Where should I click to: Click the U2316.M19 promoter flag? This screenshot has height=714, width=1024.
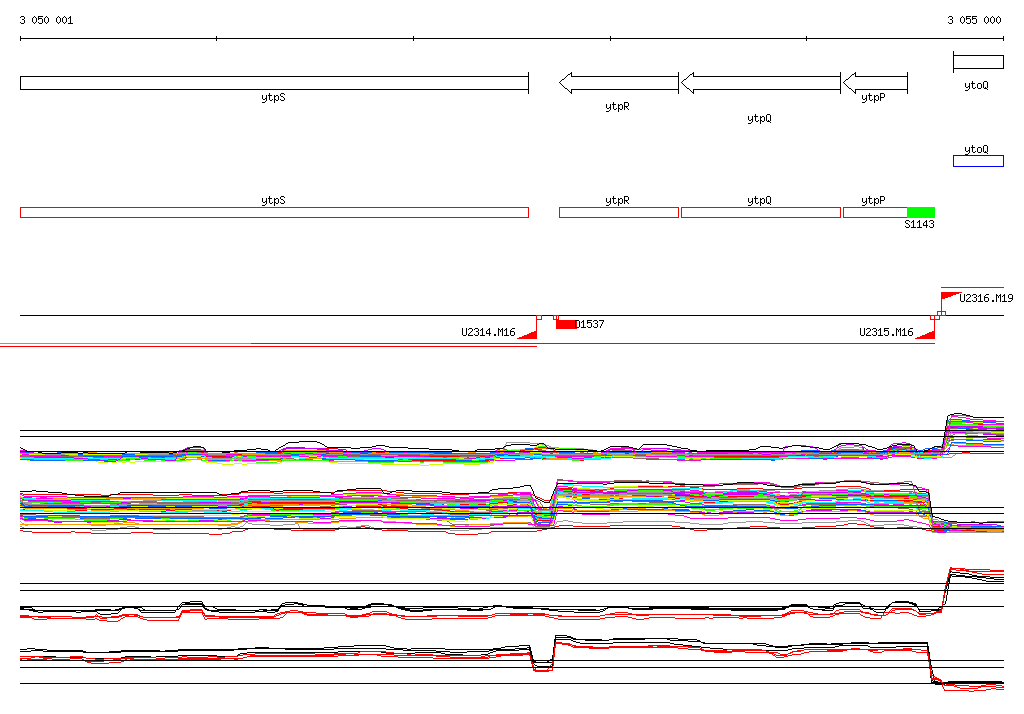click(950, 296)
